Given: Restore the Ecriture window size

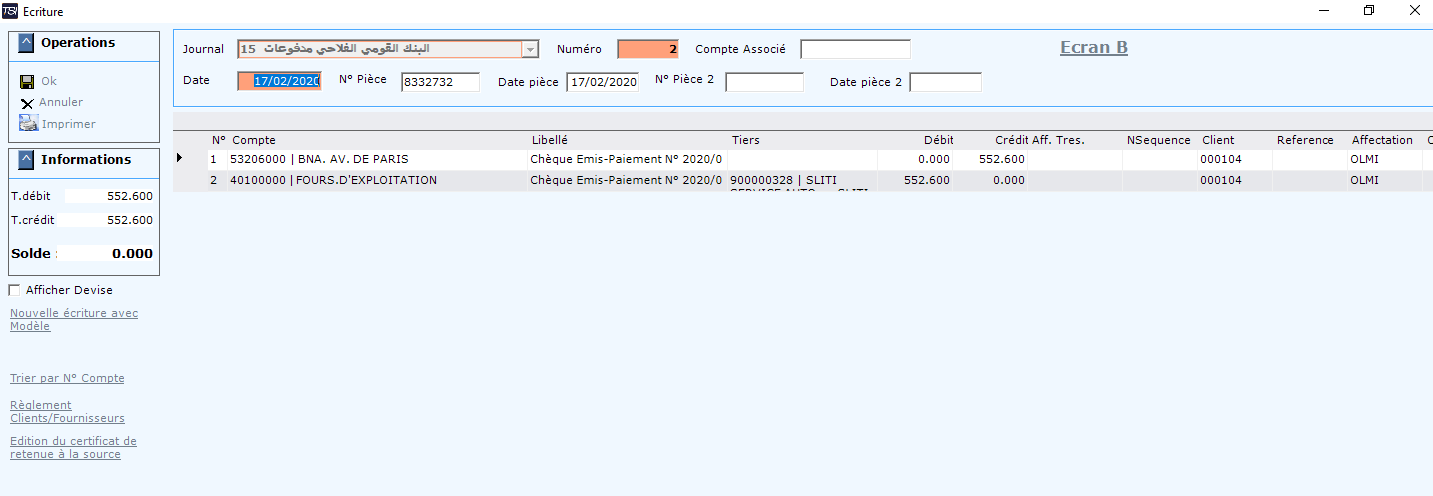Looking at the screenshot, I should coord(1369,10).
